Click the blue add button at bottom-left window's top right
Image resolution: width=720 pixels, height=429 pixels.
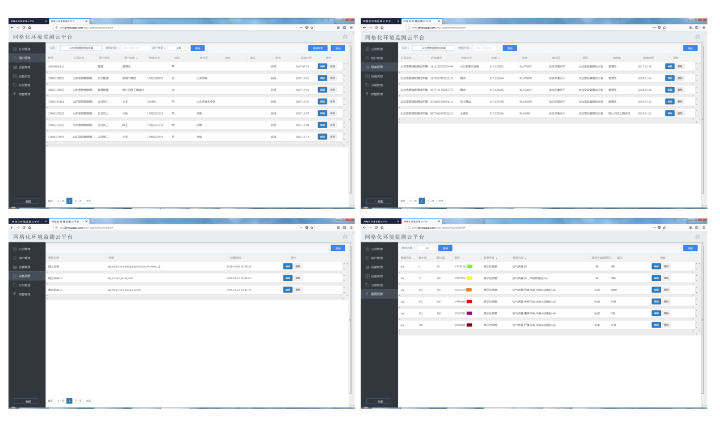(338, 247)
